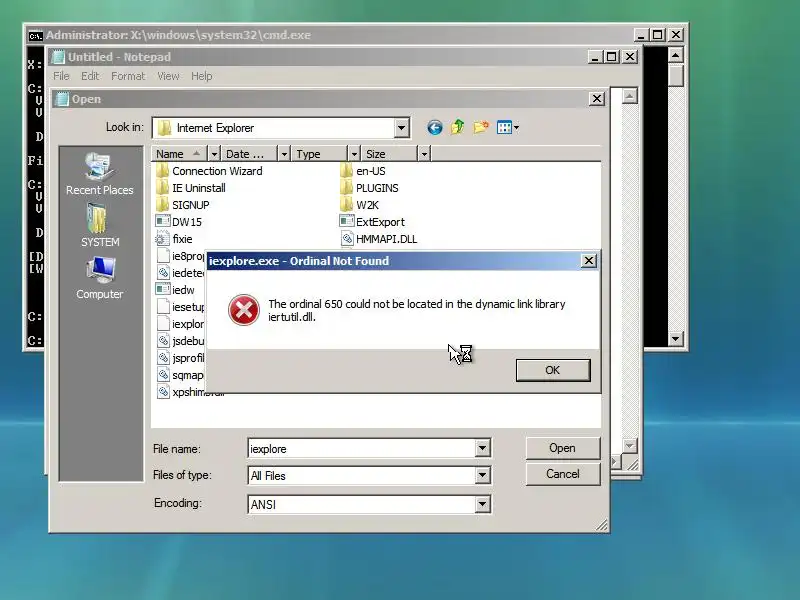Sort files by the Type column
800x600 pixels.
[319, 154]
